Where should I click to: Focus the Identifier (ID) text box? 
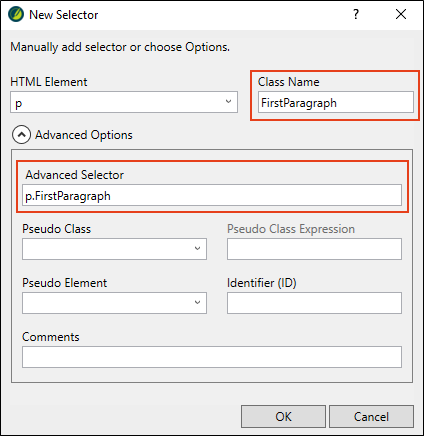[314, 303]
